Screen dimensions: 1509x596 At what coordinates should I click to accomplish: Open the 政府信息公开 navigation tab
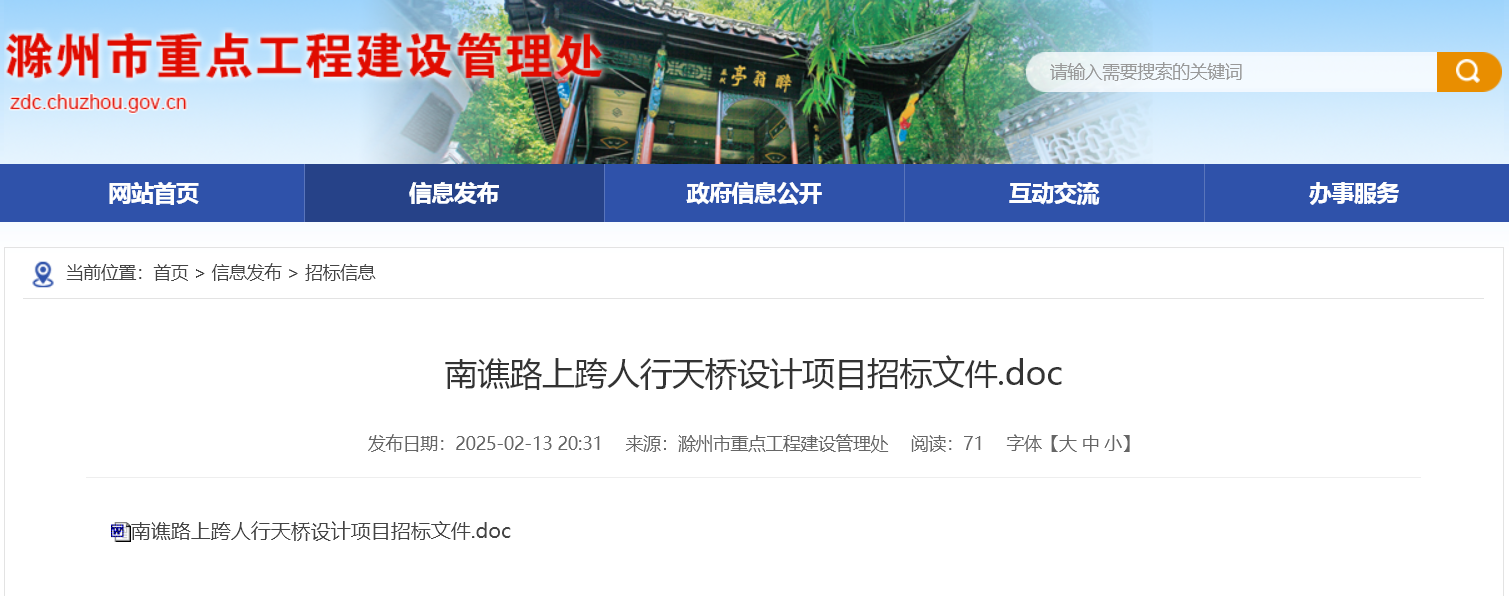tap(754, 193)
